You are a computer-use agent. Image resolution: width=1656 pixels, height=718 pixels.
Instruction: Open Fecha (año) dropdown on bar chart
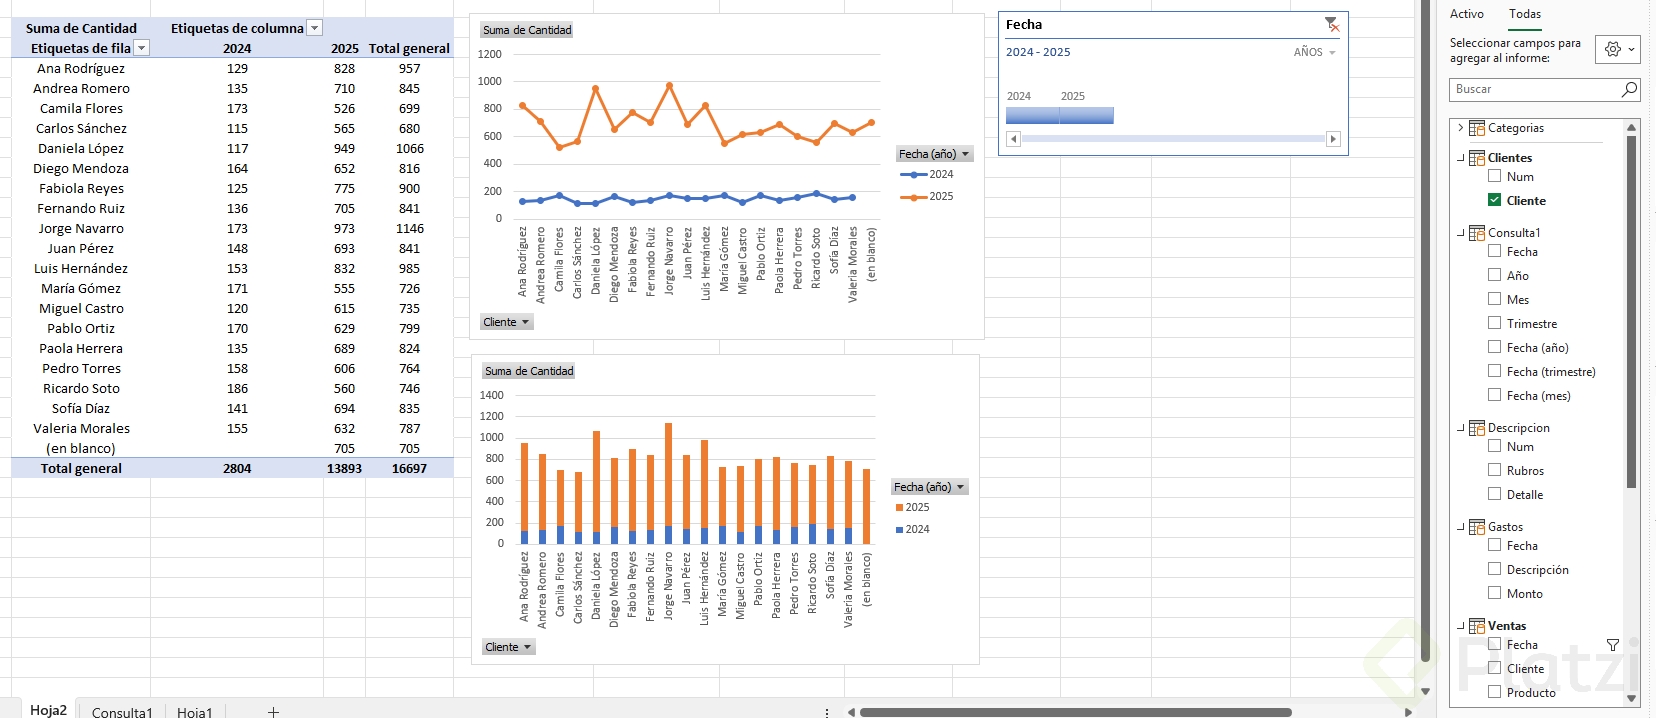(930, 487)
